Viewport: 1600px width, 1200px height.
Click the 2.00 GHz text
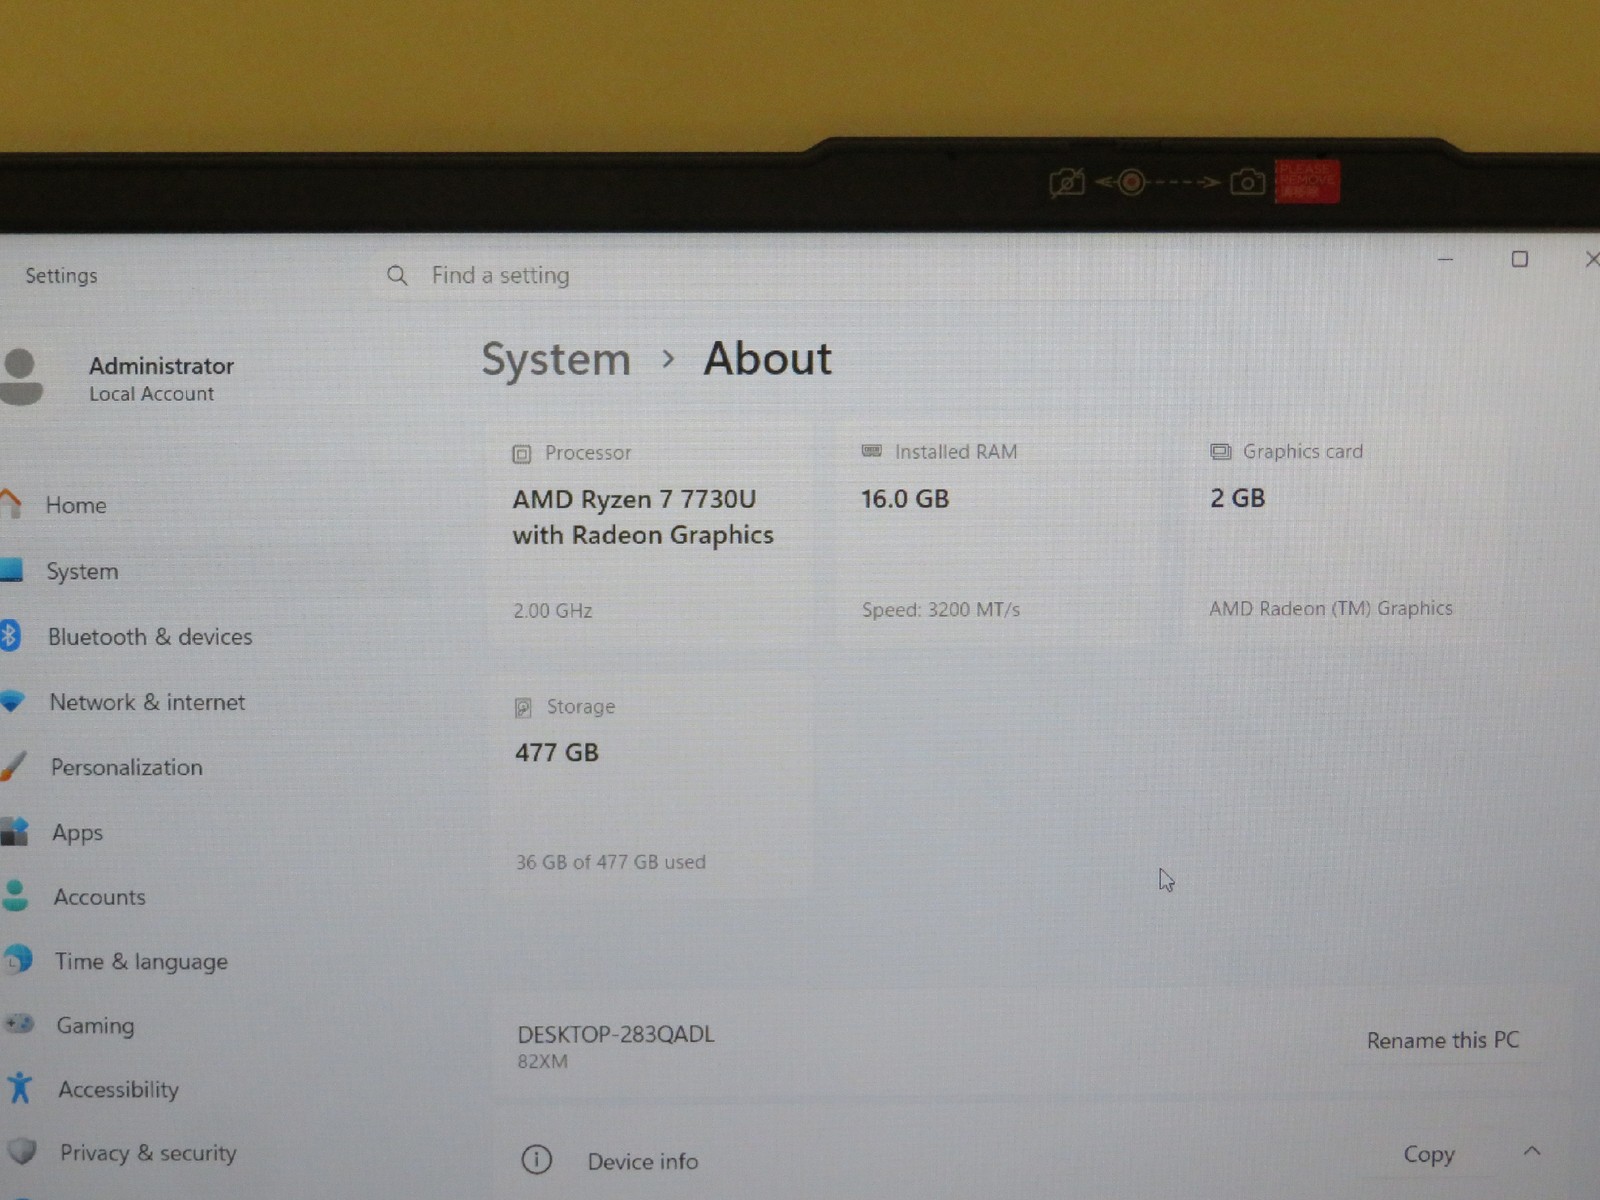[x=553, y=610]
